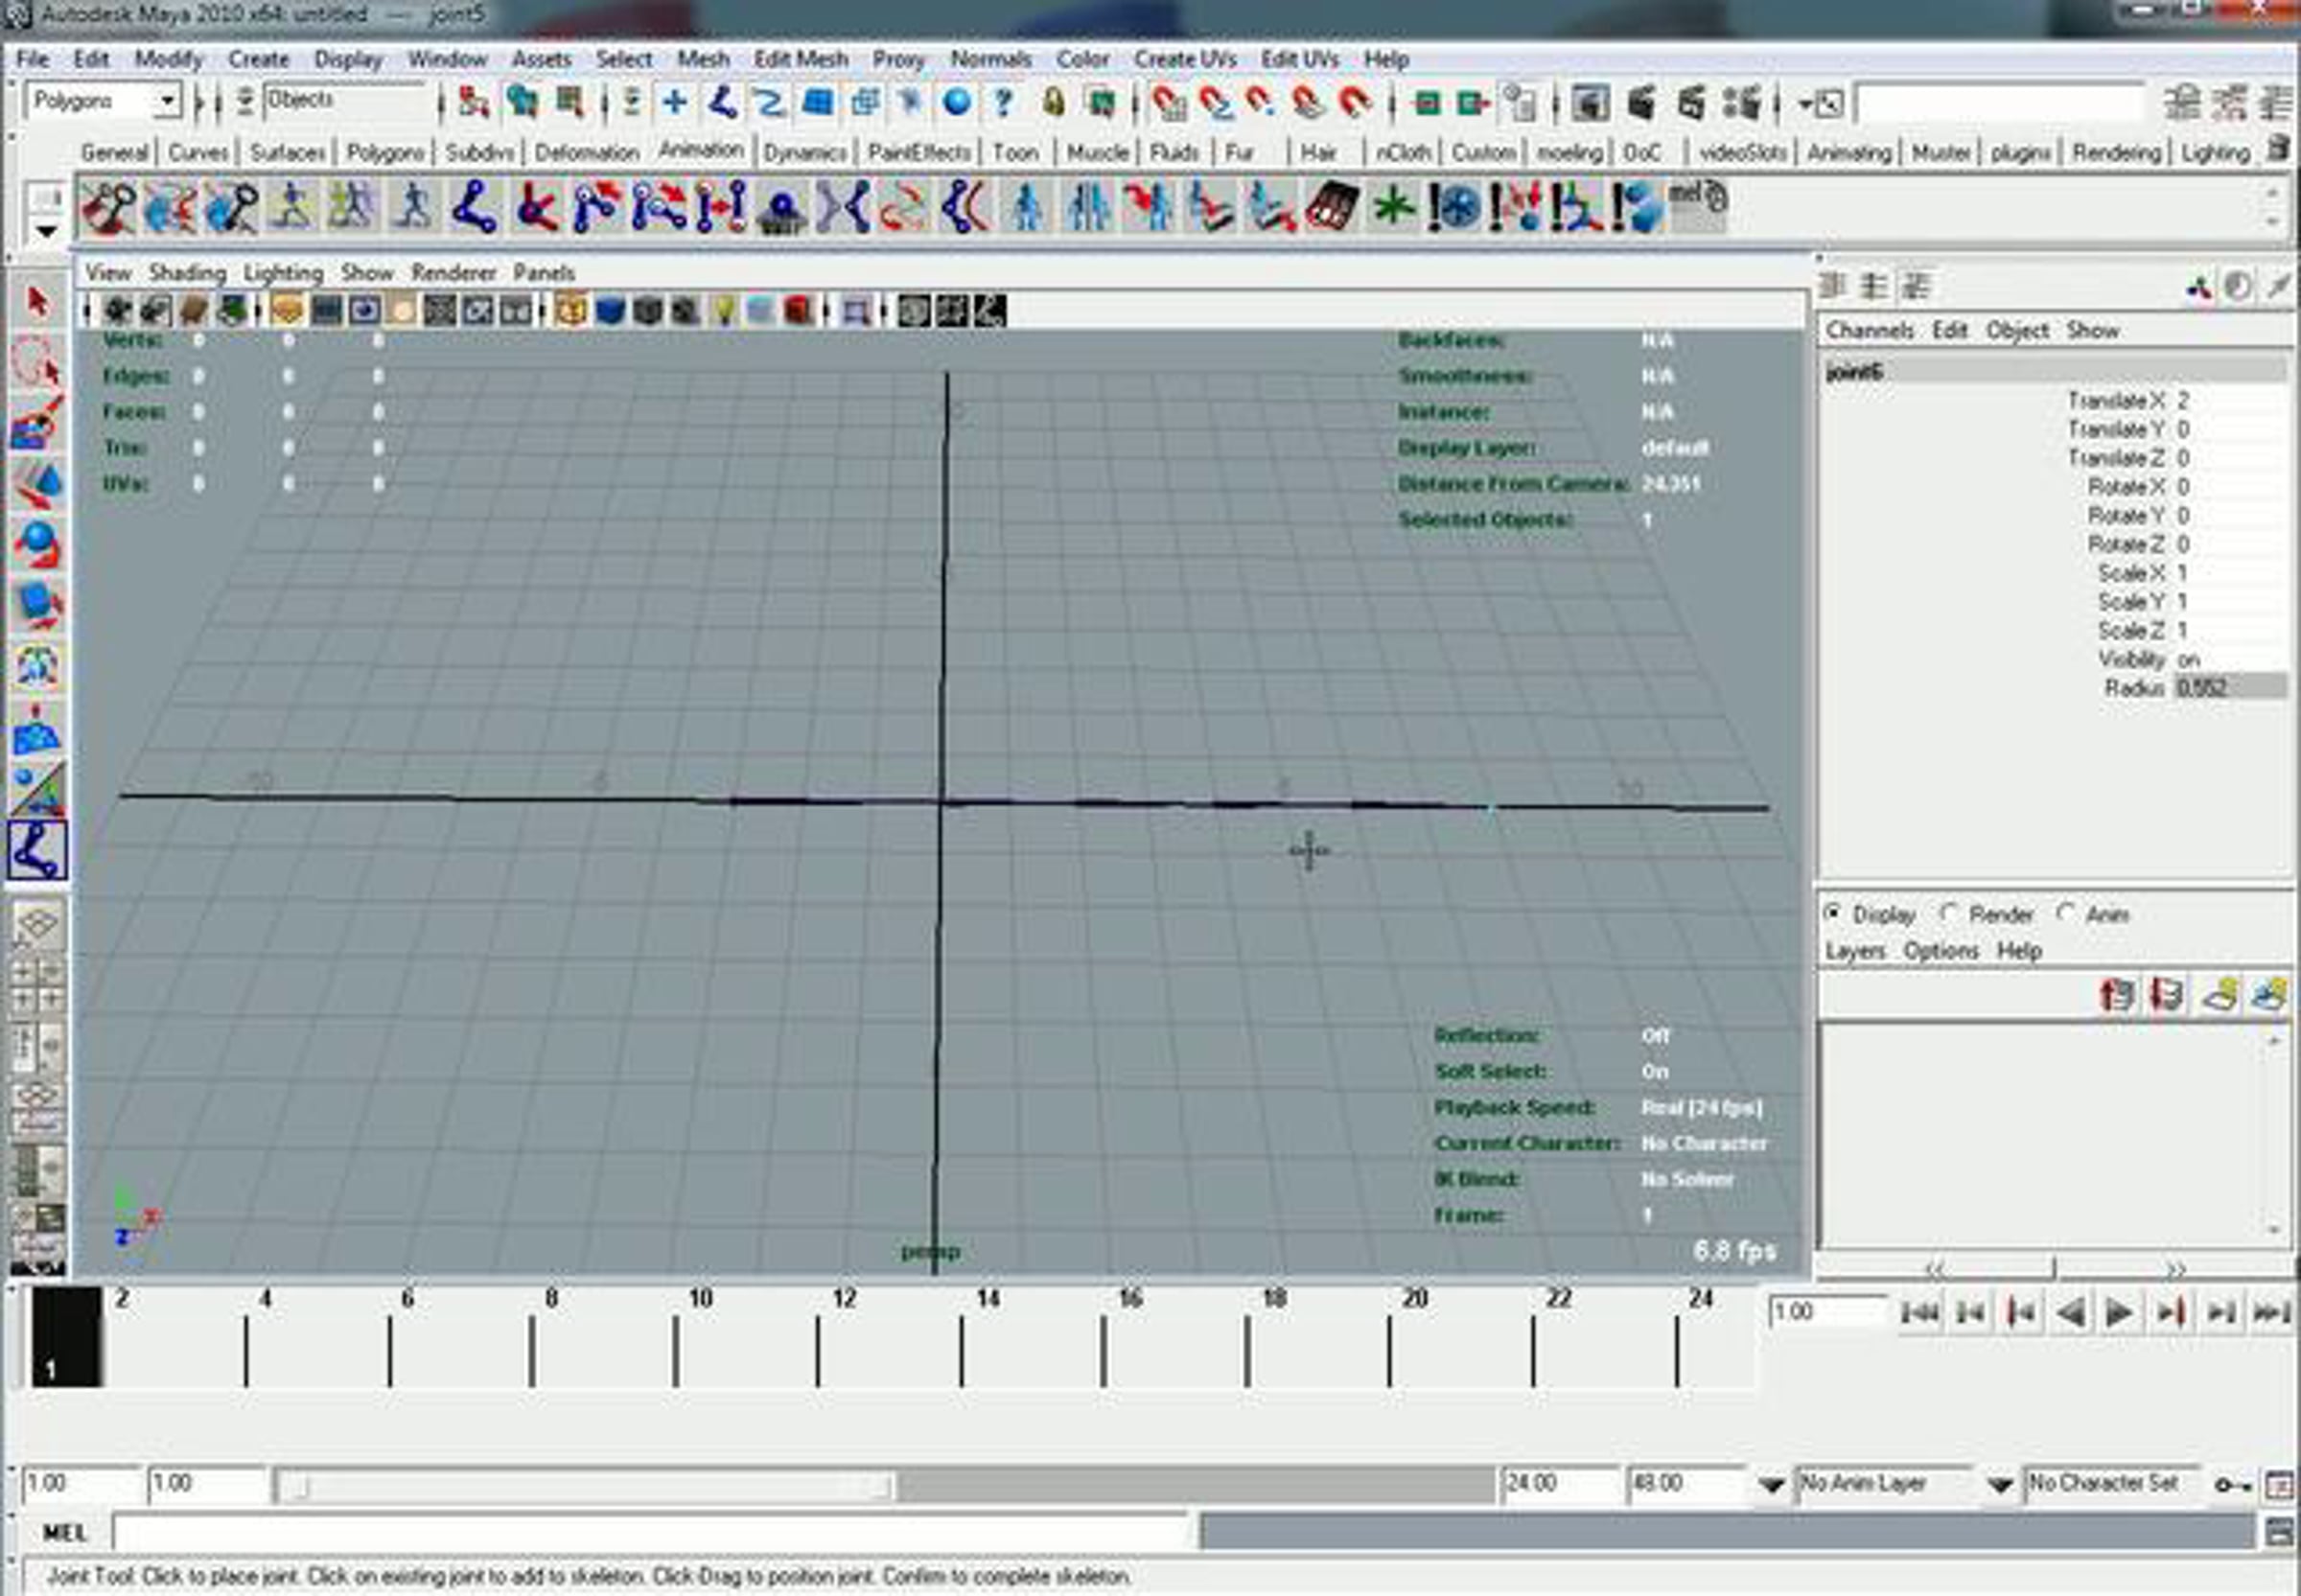
Task: Open the No Character Set dropdown arrow
Action: click(x=1999, y=1485)
